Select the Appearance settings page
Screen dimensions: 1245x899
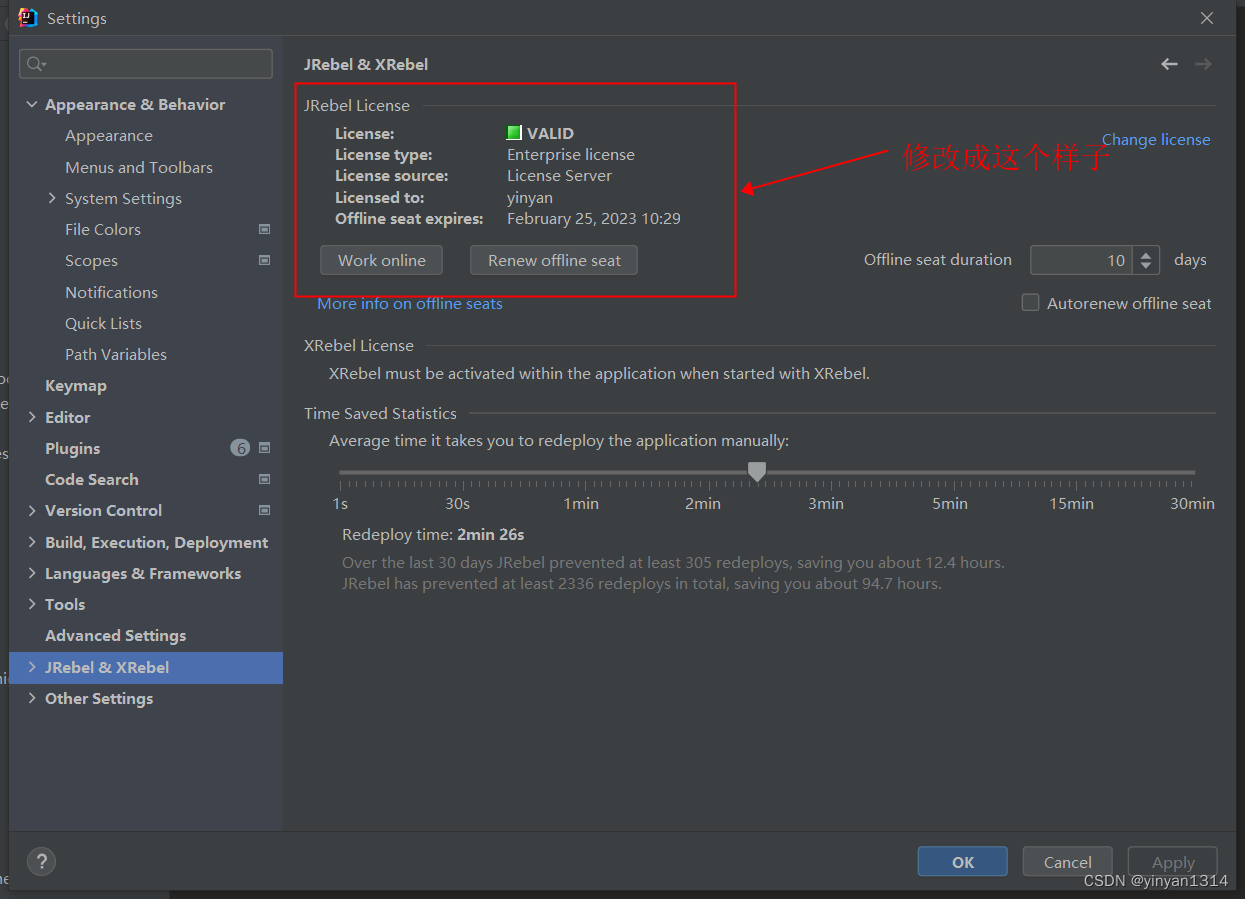(x=109, y=135)
